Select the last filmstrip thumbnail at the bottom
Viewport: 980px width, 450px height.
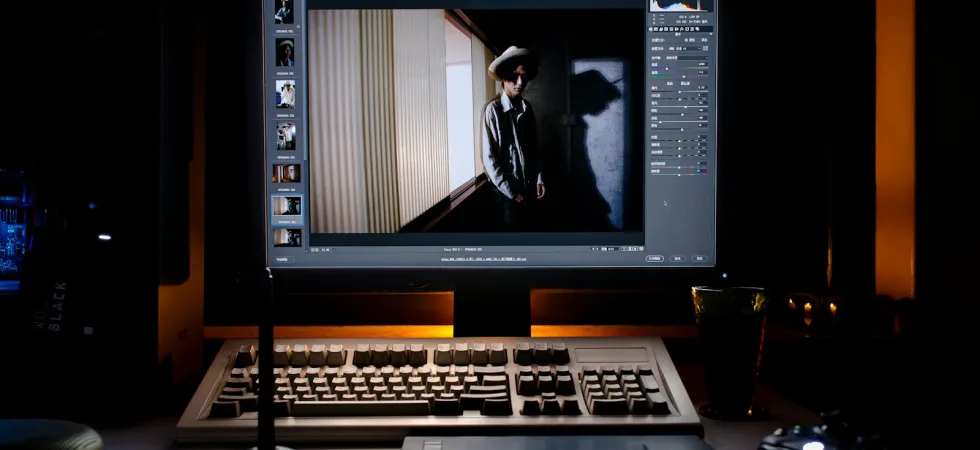tap(287, 237)
